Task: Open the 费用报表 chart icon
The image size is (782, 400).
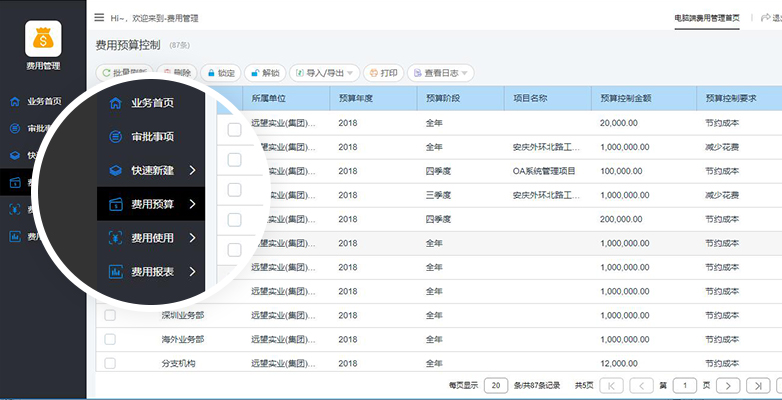Action: click(116, 272)
